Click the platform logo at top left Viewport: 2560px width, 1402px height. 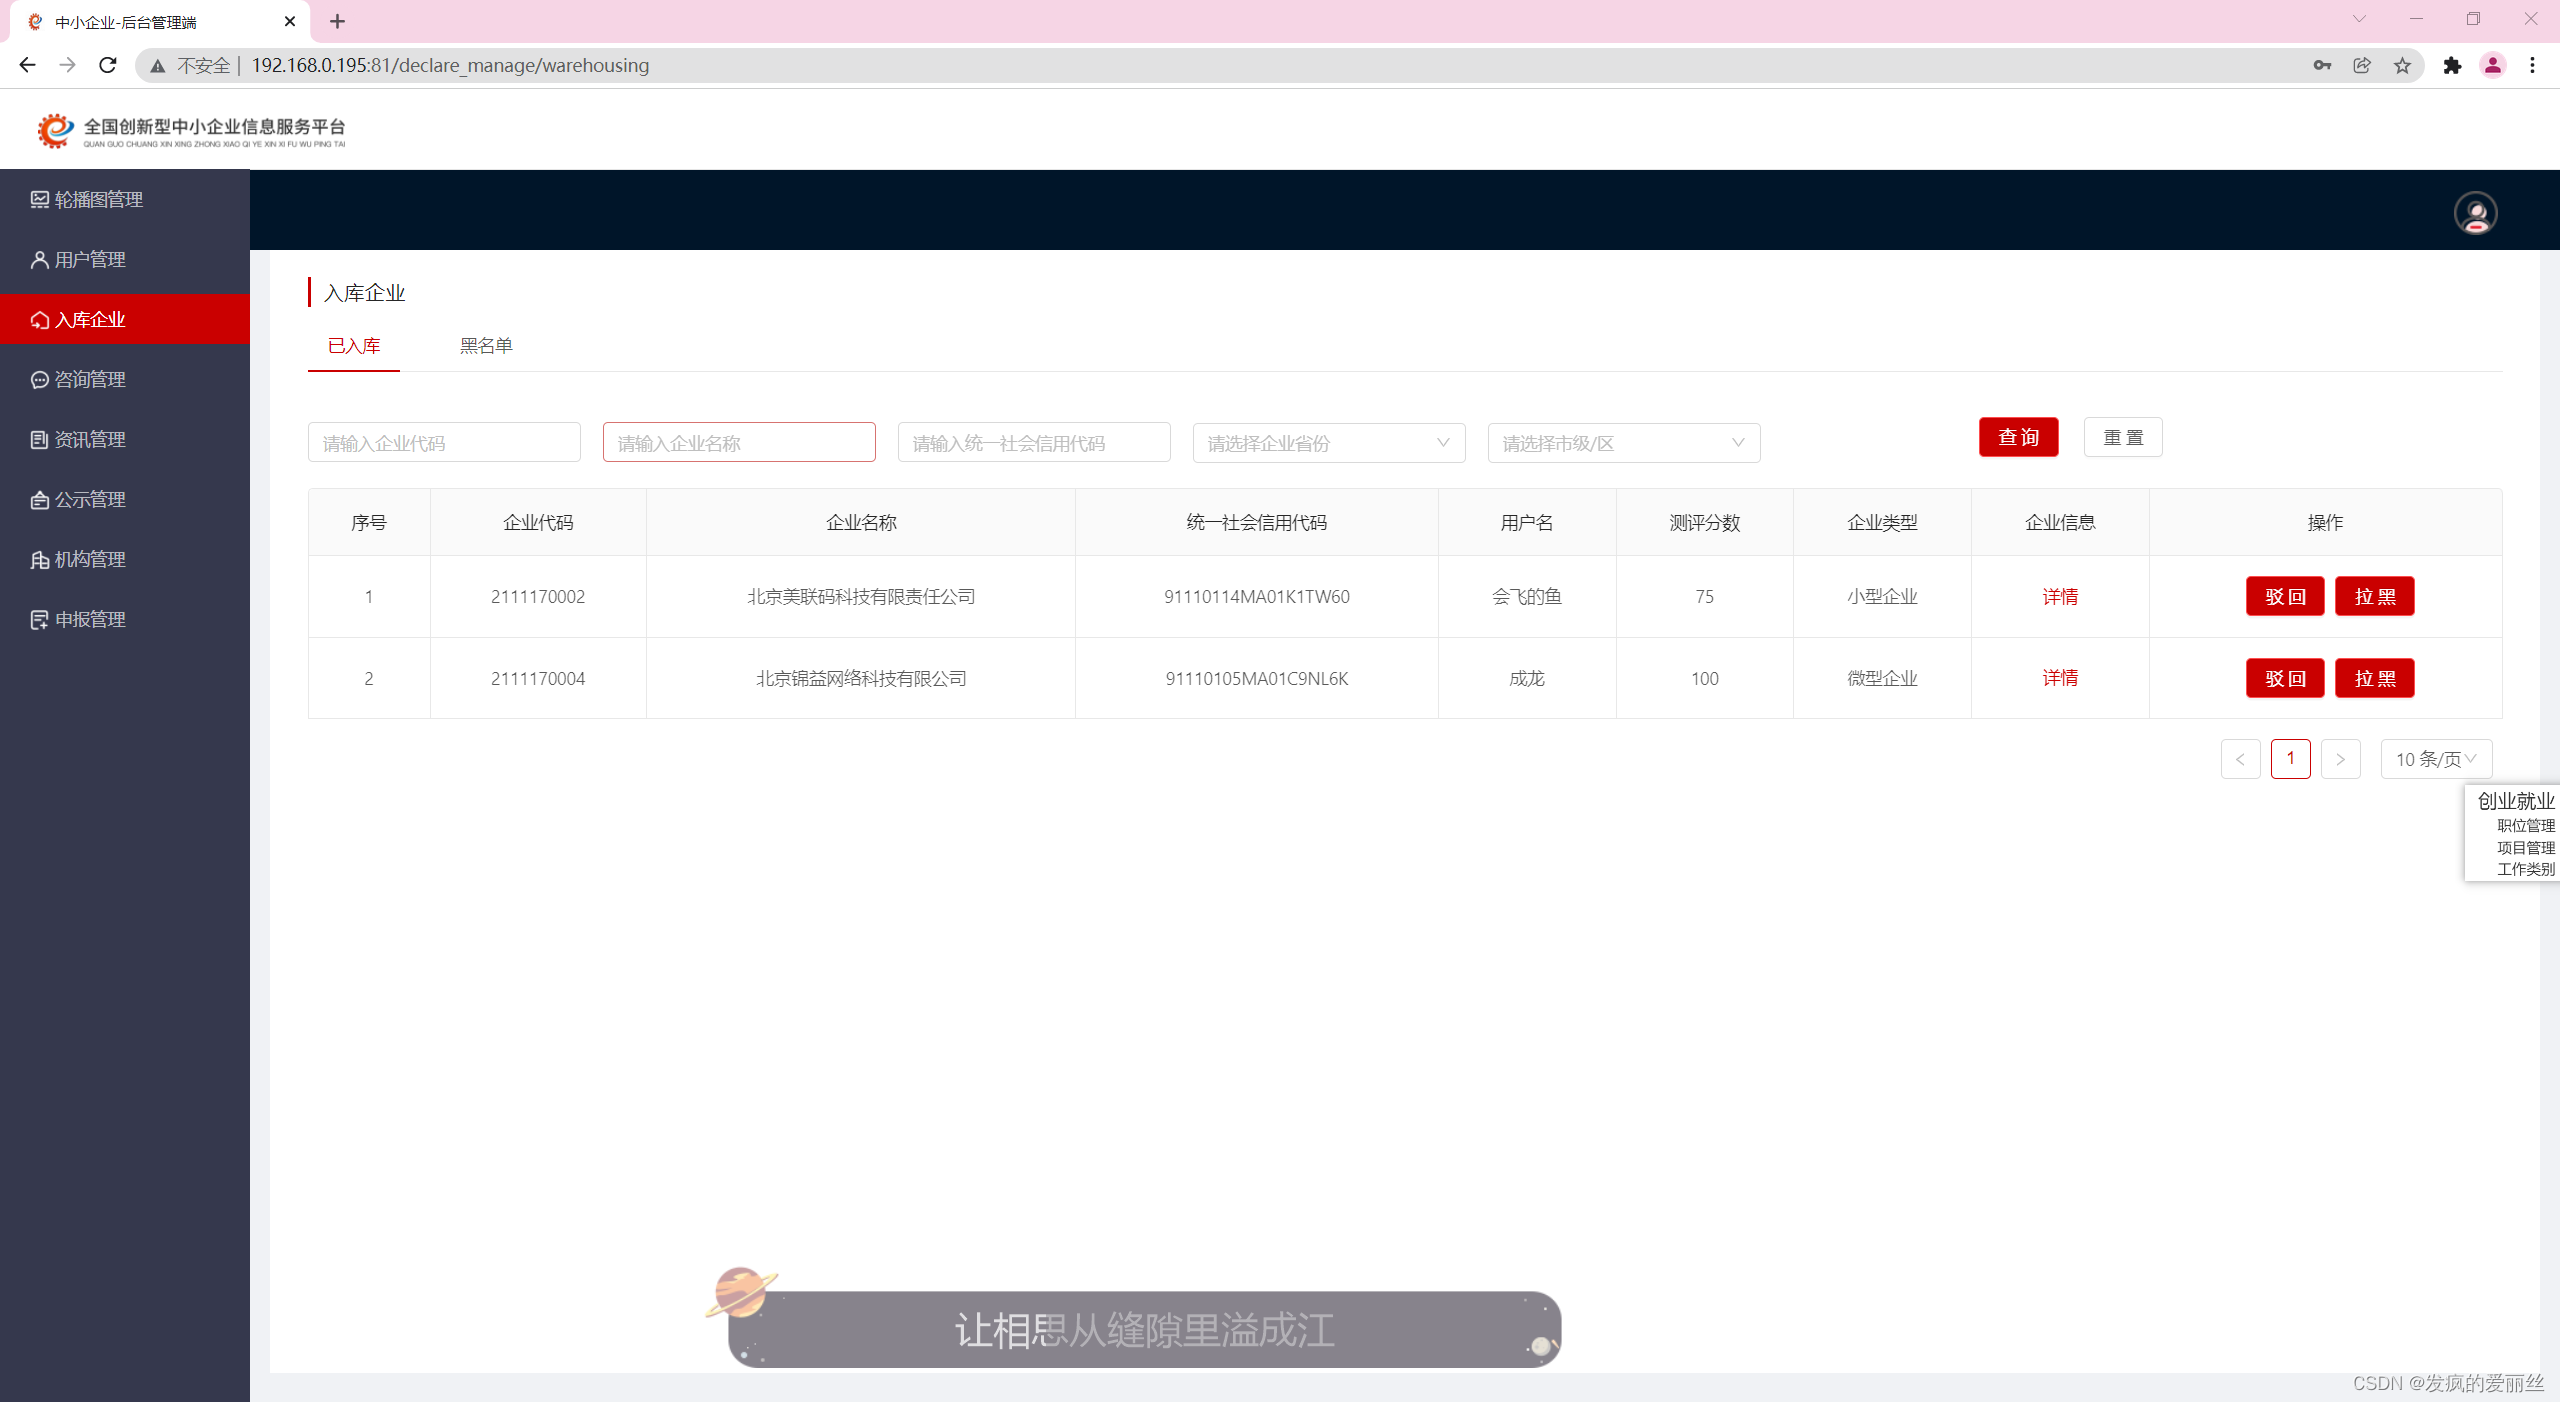(x=191, y=130)
